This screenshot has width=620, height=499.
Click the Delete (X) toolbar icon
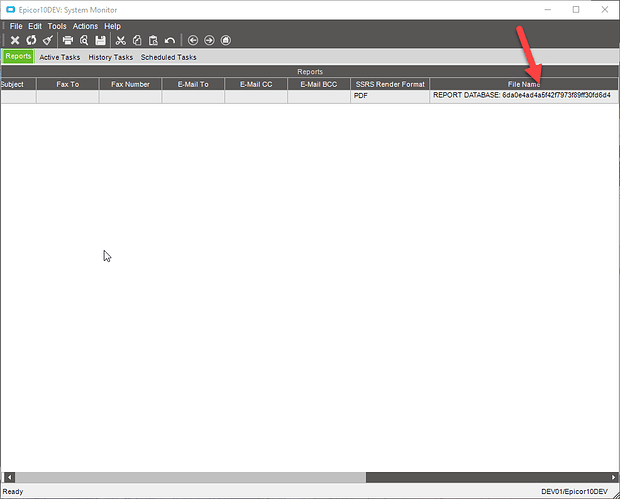point(15,40)
